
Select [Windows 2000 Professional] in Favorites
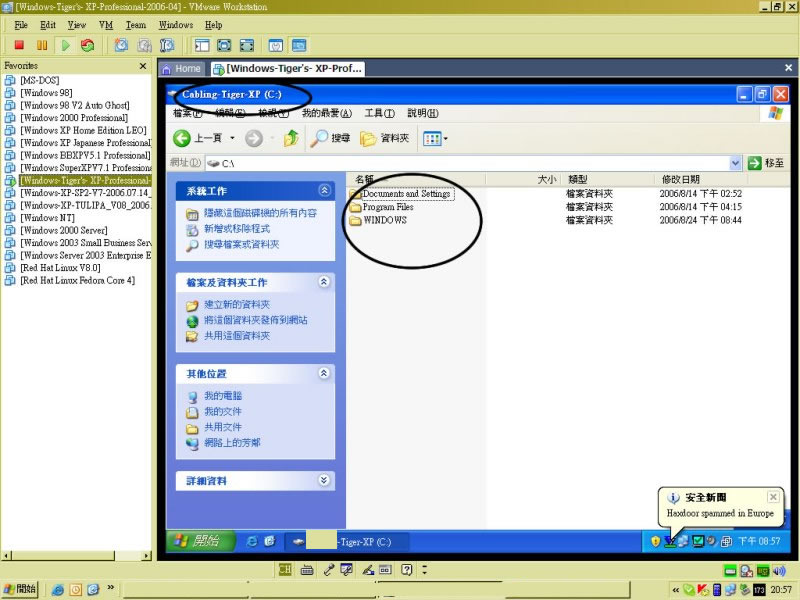tap(74, 118)
